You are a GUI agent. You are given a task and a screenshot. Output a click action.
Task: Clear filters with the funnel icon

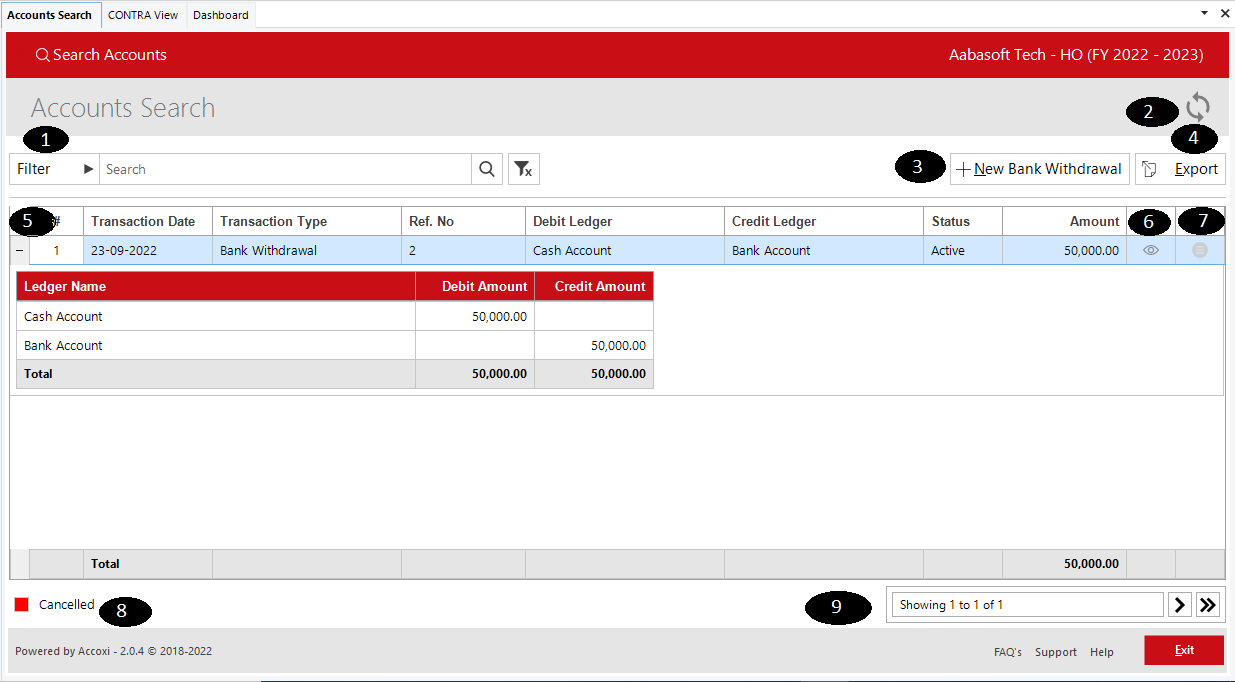click(524, 169)
